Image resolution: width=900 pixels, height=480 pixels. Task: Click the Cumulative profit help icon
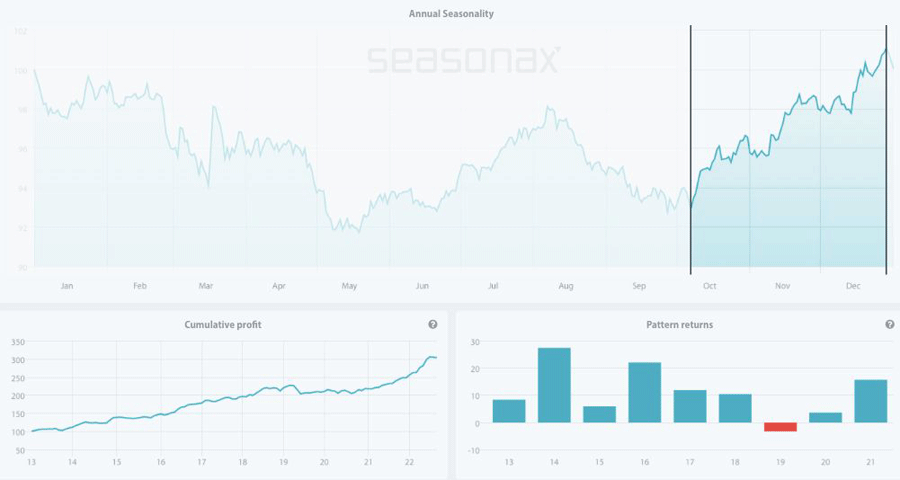click(x=432, y=324)
